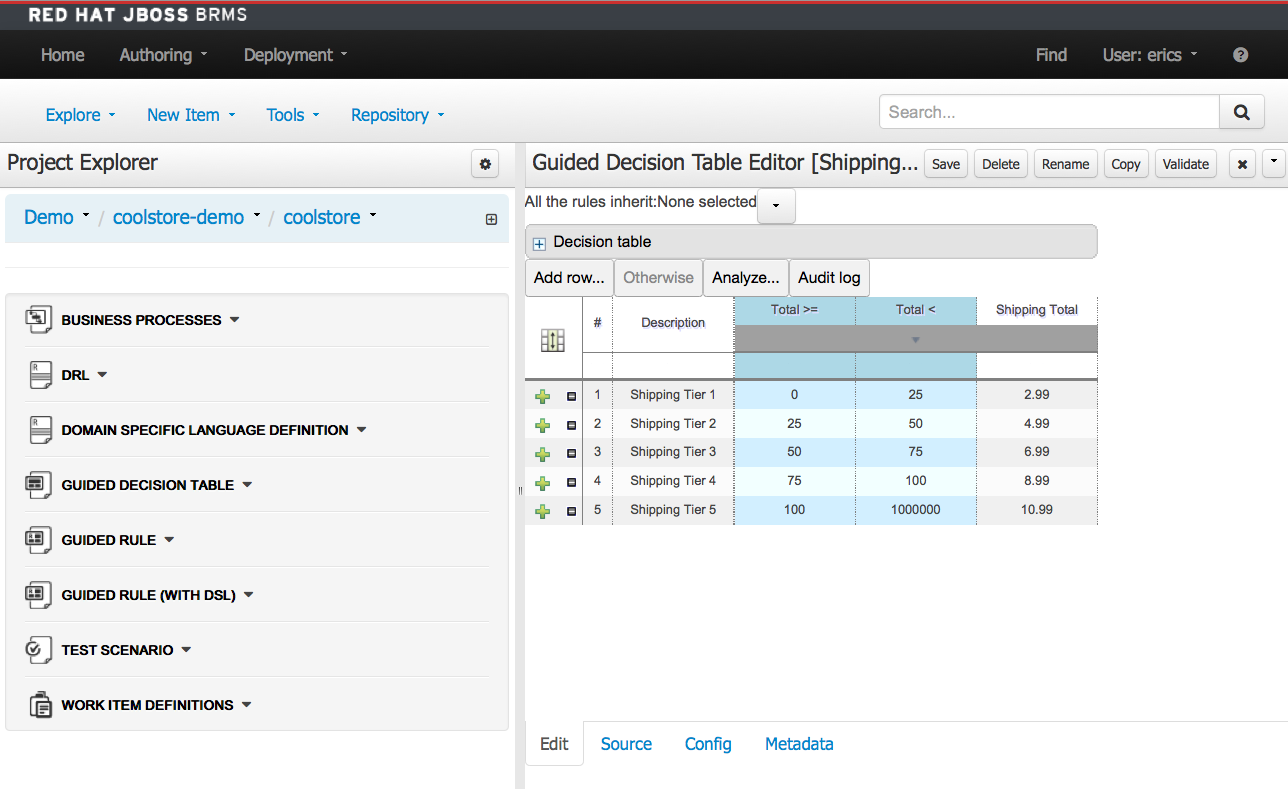
Task: Delete Shipping Tier 5 using its row delete icon
Action: coord(571,510)
